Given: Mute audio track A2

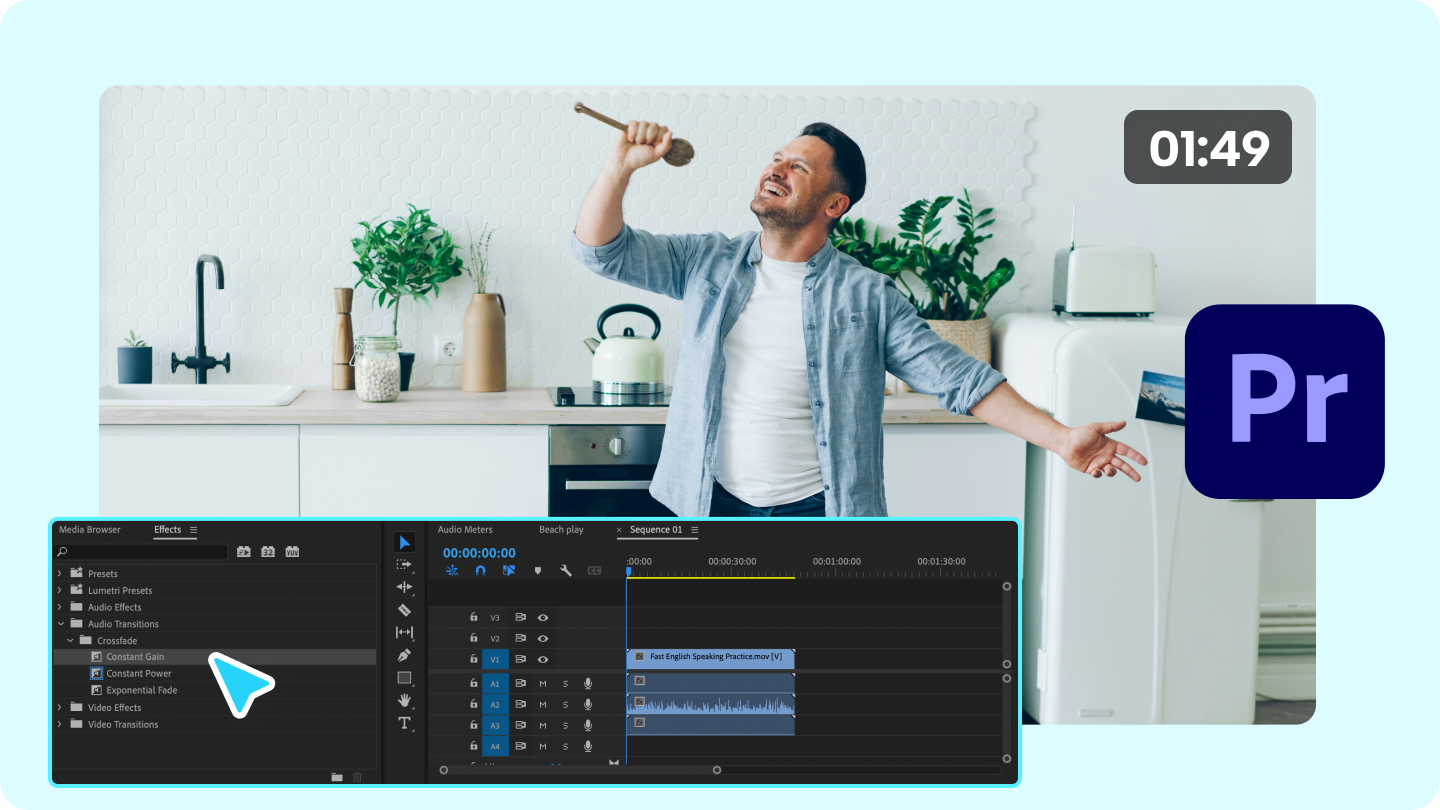Looking at the screenshot, I should [542, 703].
